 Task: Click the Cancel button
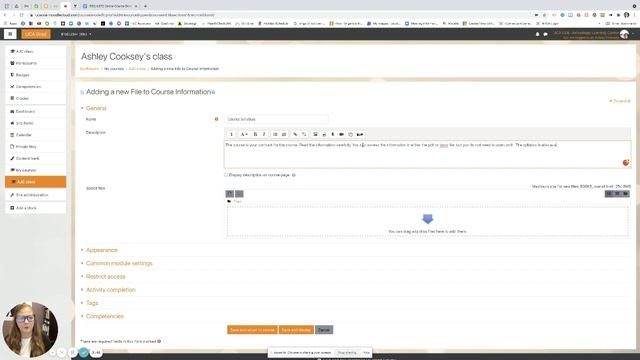coord(324,330)
